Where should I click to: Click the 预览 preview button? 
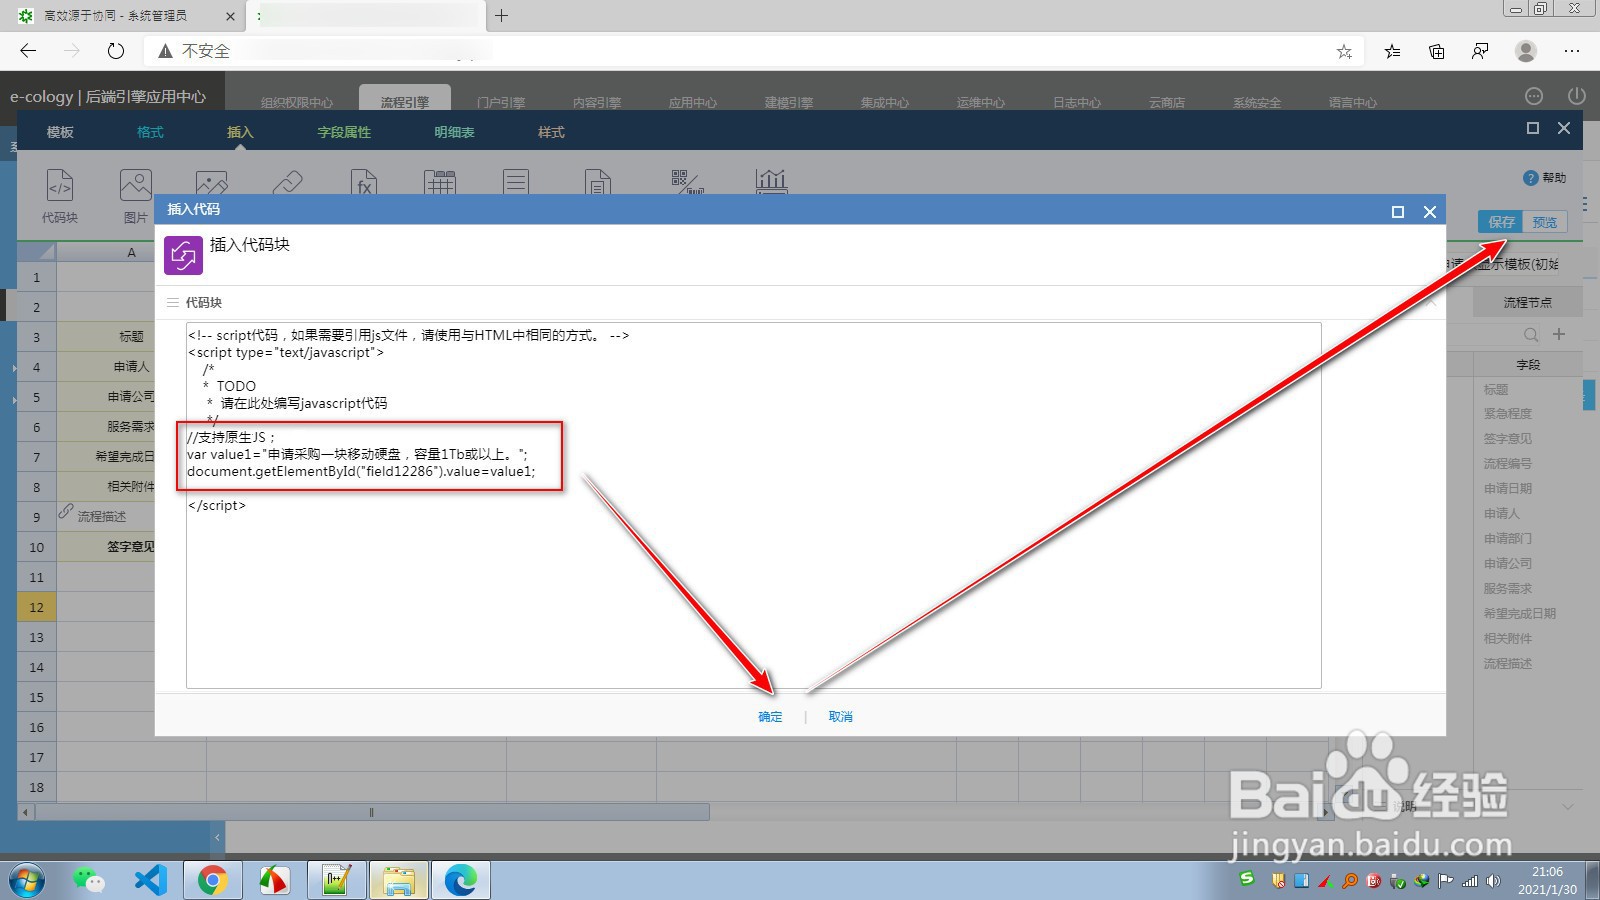[1545, 222]
